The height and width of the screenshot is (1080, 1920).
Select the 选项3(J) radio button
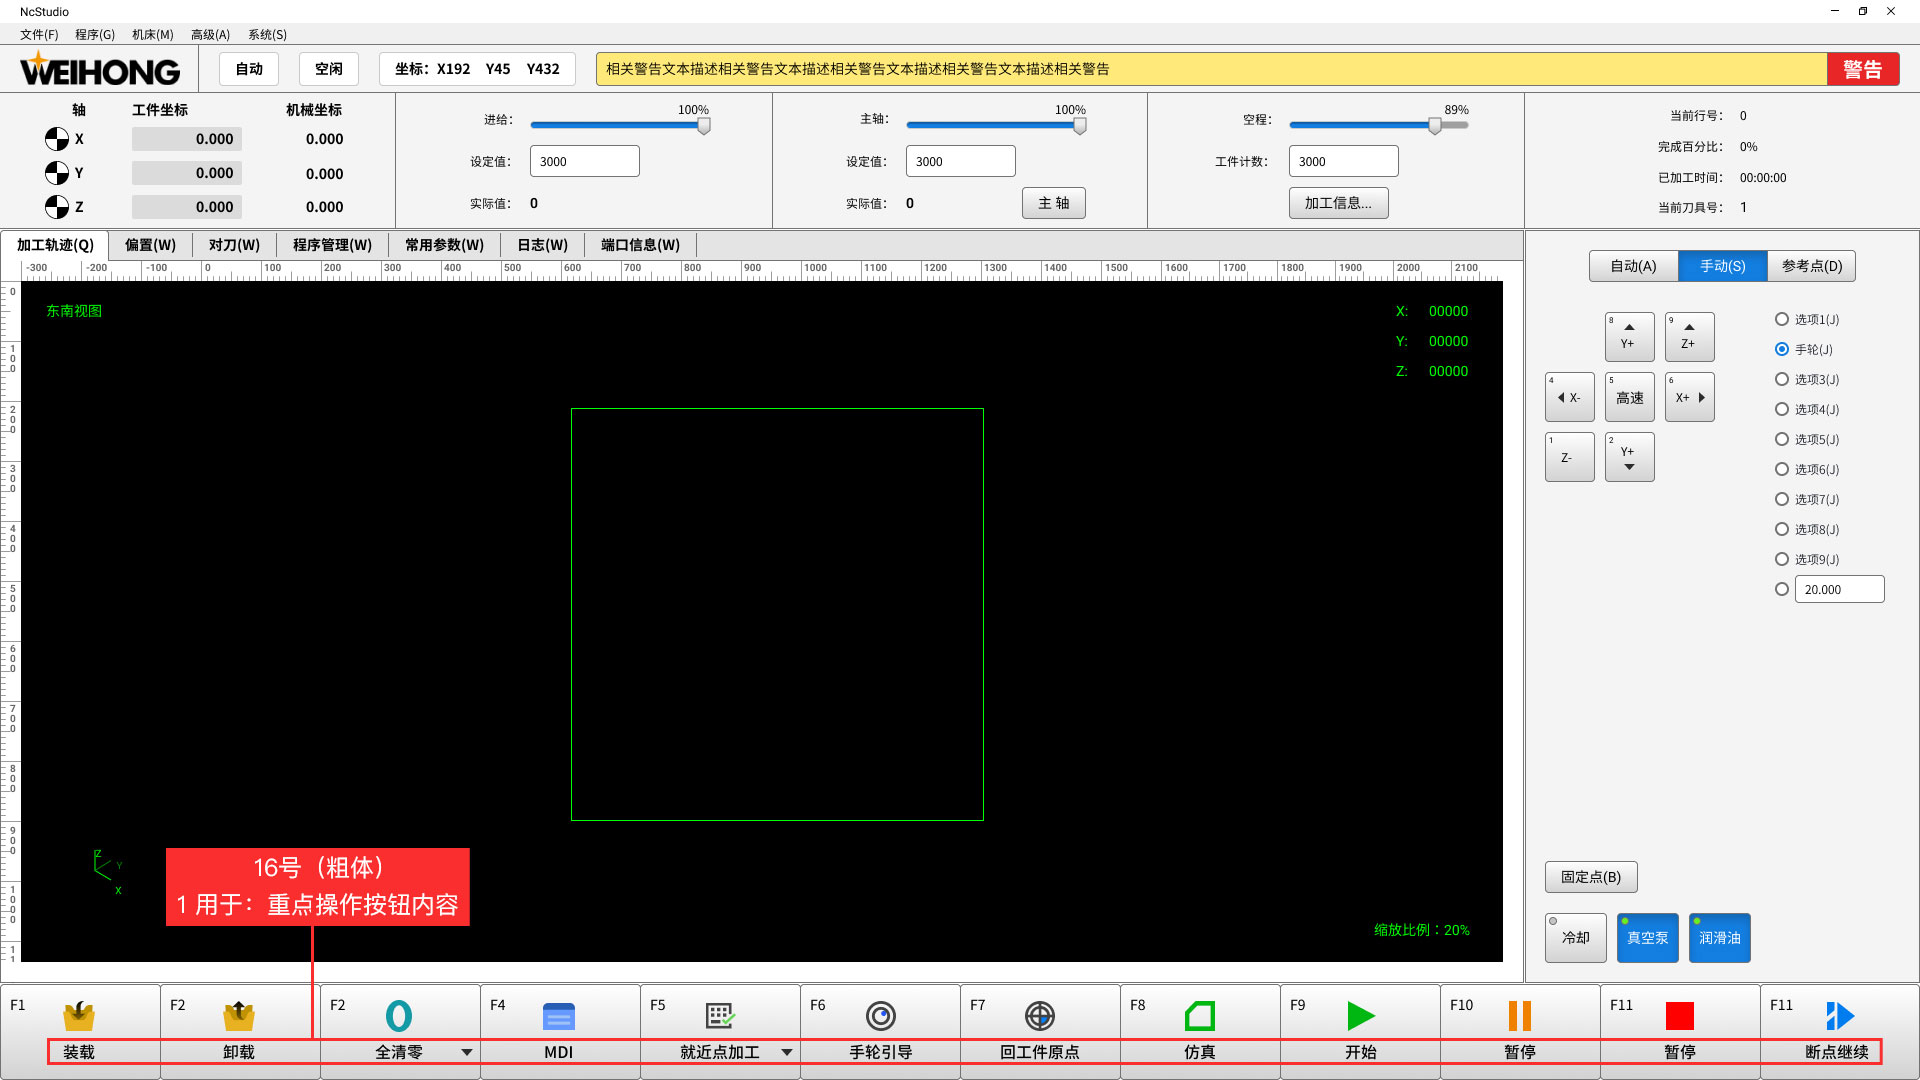point(1782,379)
